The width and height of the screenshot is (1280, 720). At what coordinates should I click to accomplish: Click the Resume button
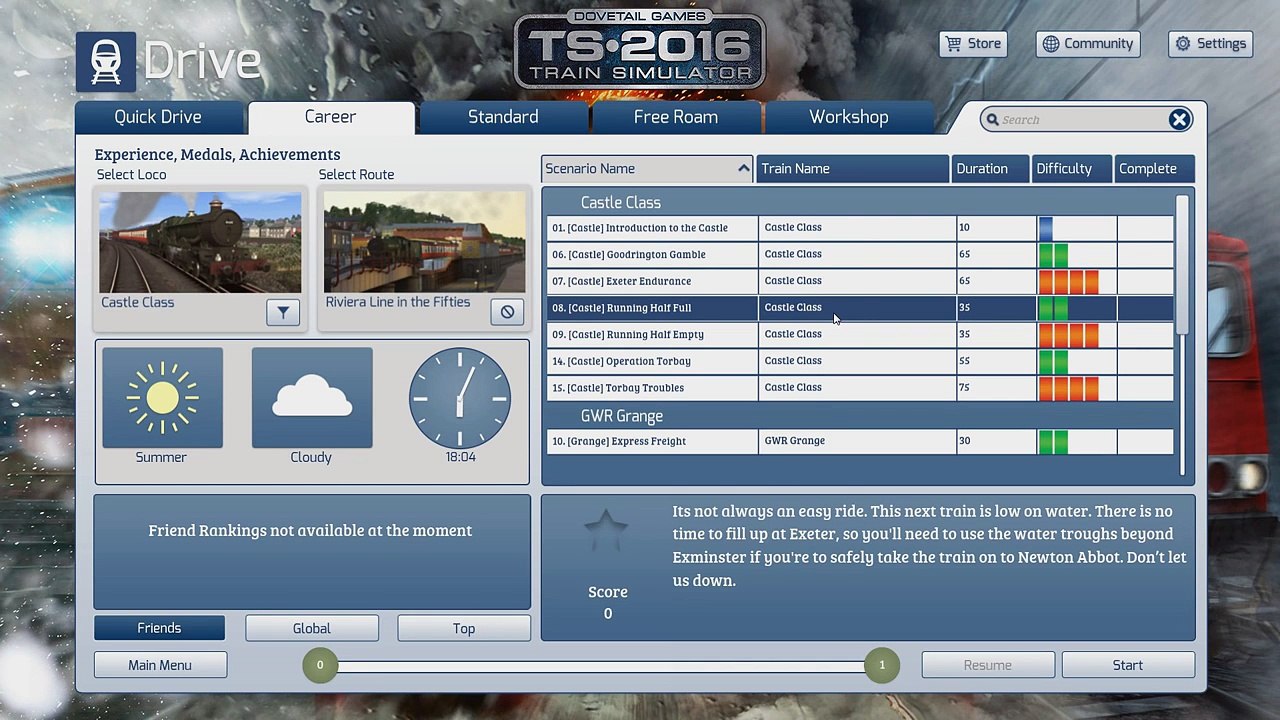(988, 665)
